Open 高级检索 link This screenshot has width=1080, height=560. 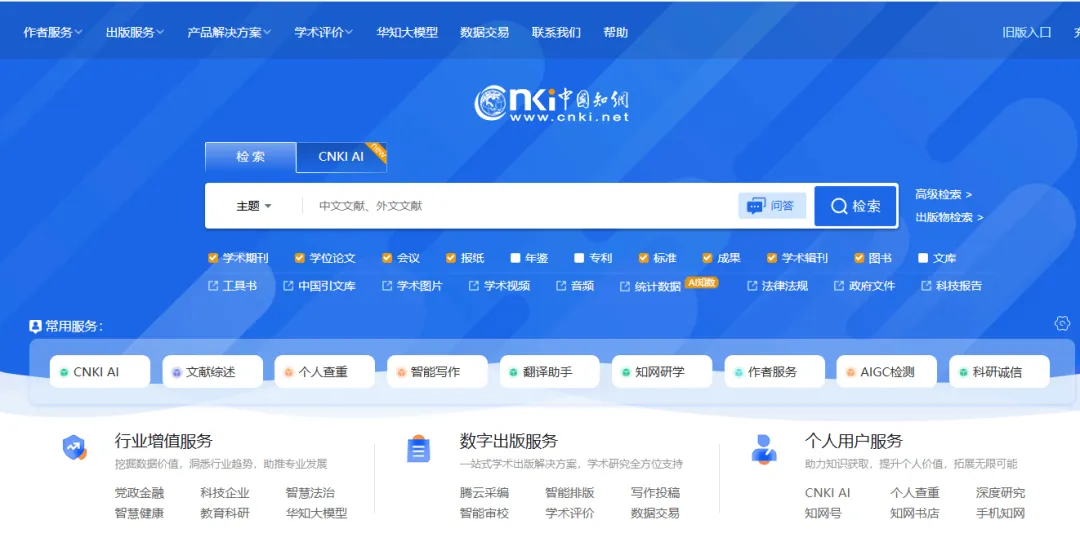(x=943, y=195)
